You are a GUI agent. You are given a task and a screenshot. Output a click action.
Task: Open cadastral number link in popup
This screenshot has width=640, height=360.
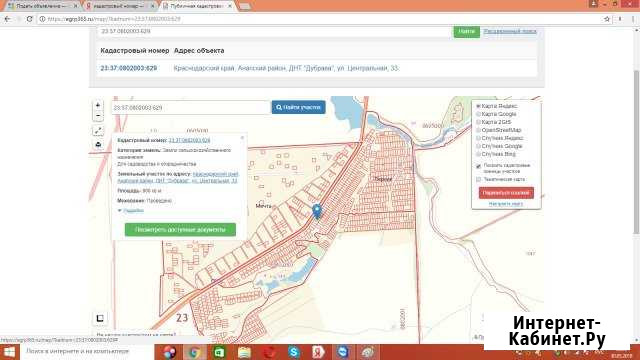coord(189,140)
